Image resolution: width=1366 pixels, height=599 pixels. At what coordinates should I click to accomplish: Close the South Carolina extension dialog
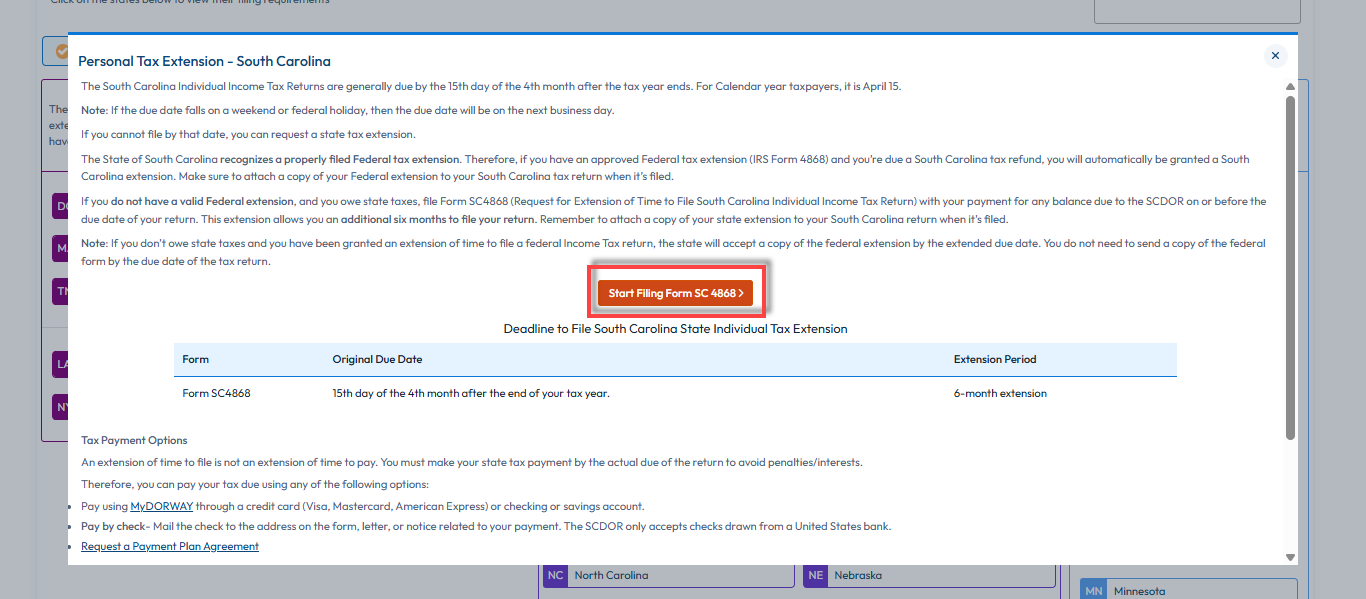pos(1275,56)
